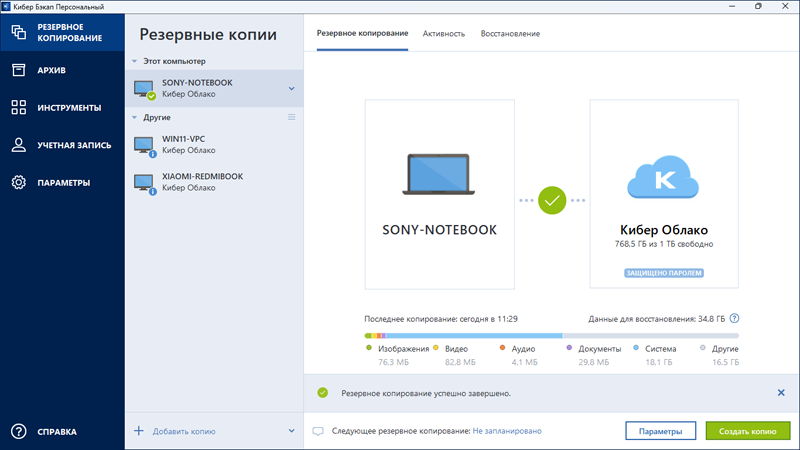Click the help icon beside 34,8 ГБ
The height and width of the screenshot is (450, 800).
pos(734,318)
